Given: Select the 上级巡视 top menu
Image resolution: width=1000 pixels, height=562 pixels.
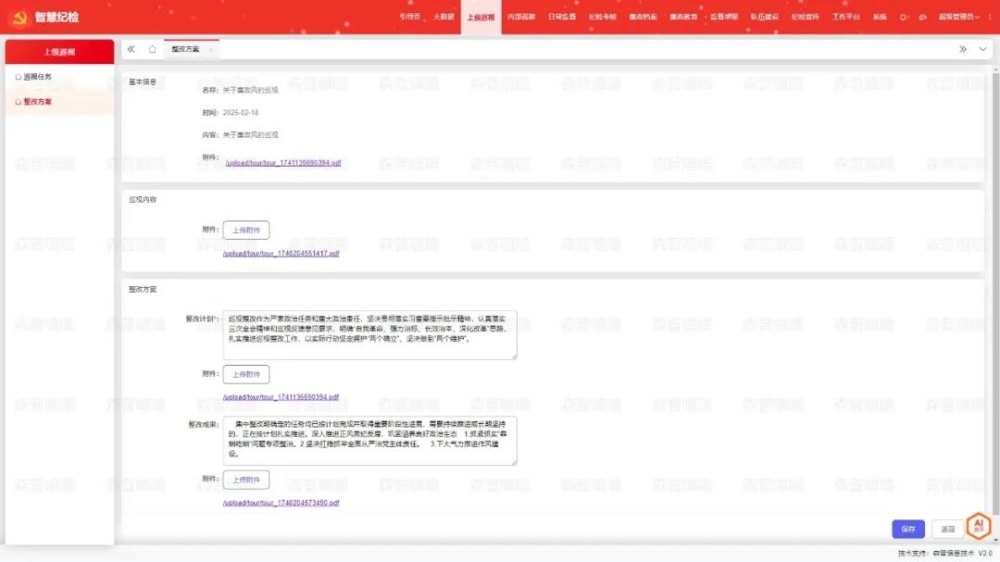Looking at the screenshot, I should tap(481, 17).
